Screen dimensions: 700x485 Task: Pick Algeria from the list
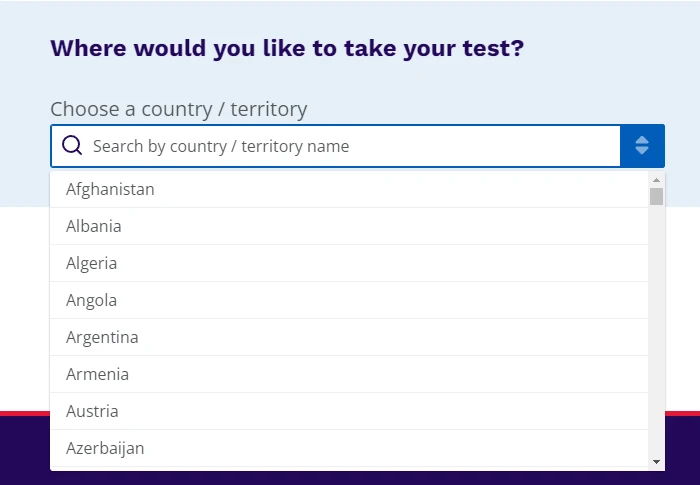coord(92,263)
